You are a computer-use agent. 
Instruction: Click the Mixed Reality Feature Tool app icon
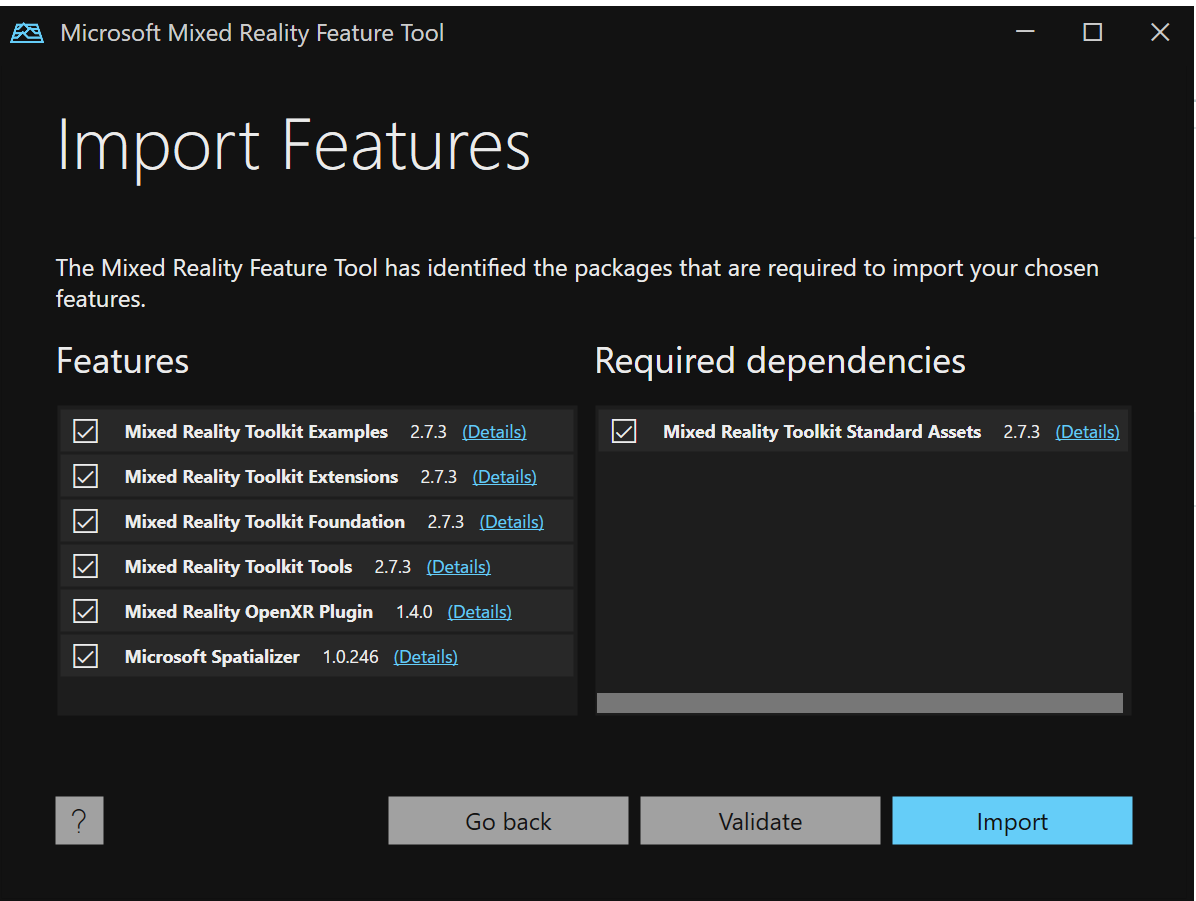tap(27, 33)
